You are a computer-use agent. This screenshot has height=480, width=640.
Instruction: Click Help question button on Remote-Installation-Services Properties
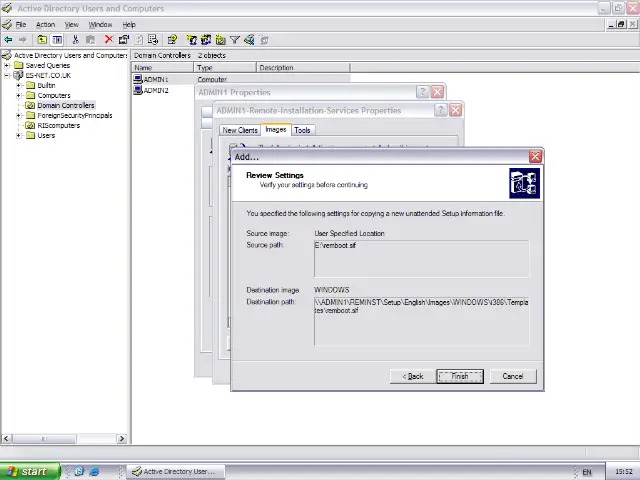[440, 110]
